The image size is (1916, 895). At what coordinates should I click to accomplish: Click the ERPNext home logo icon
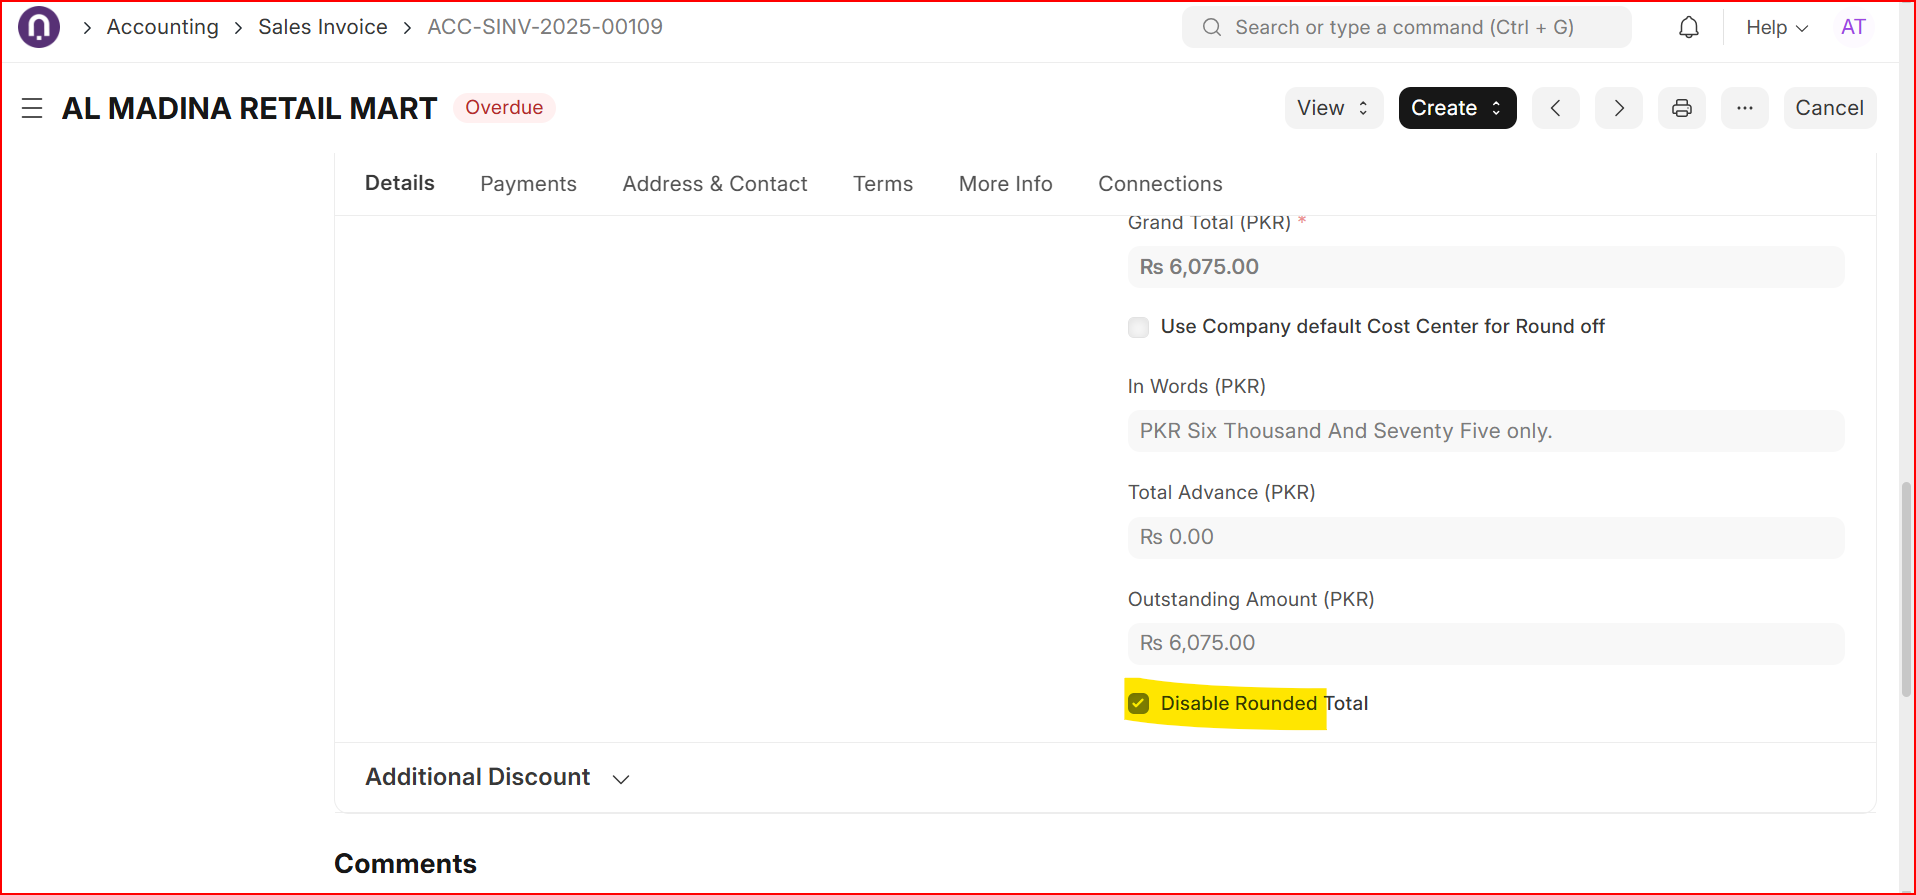point(39,27)
